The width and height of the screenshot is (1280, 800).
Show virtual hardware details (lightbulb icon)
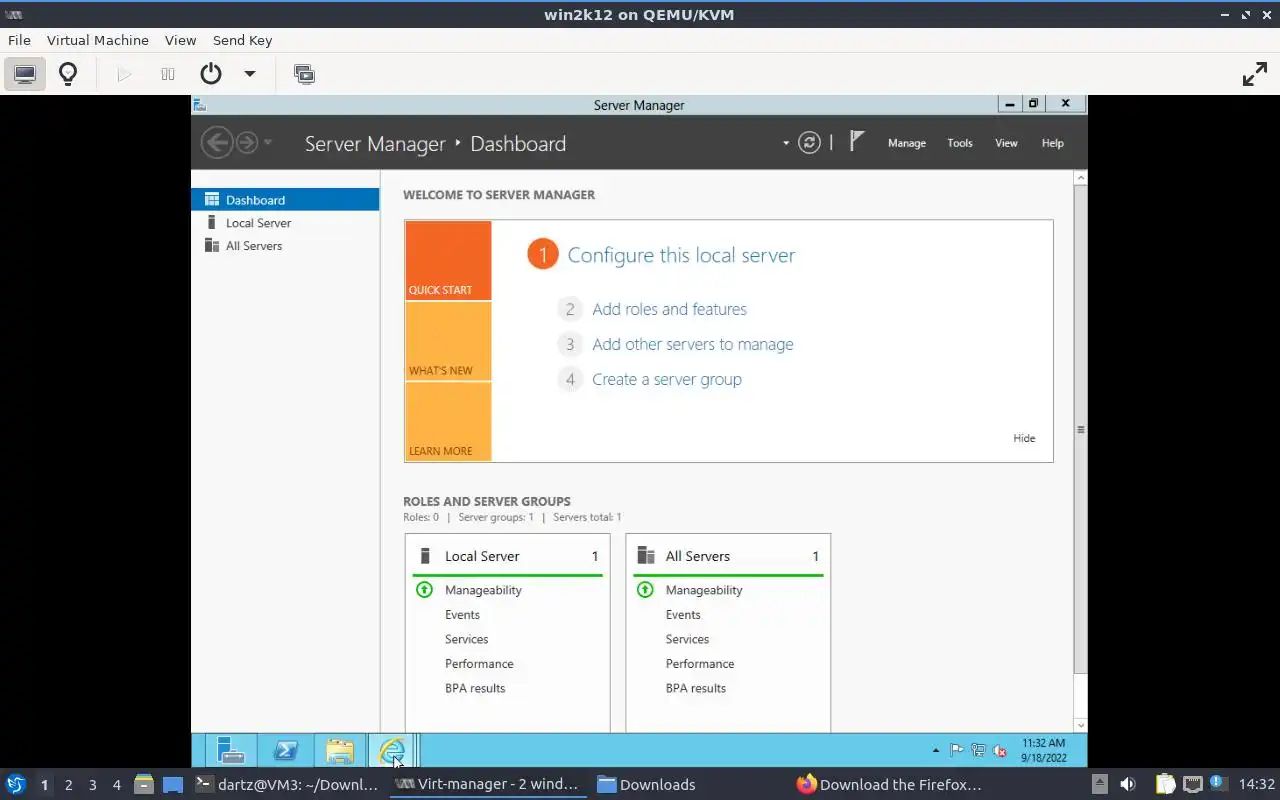[68, 74]
